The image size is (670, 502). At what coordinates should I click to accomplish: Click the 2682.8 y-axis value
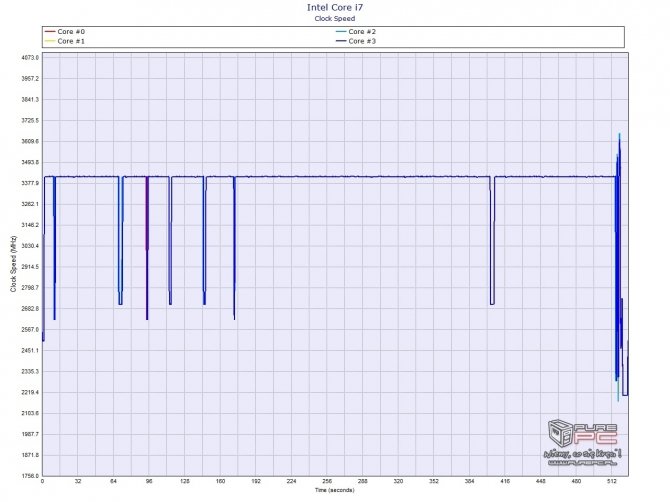click(30, 309)
